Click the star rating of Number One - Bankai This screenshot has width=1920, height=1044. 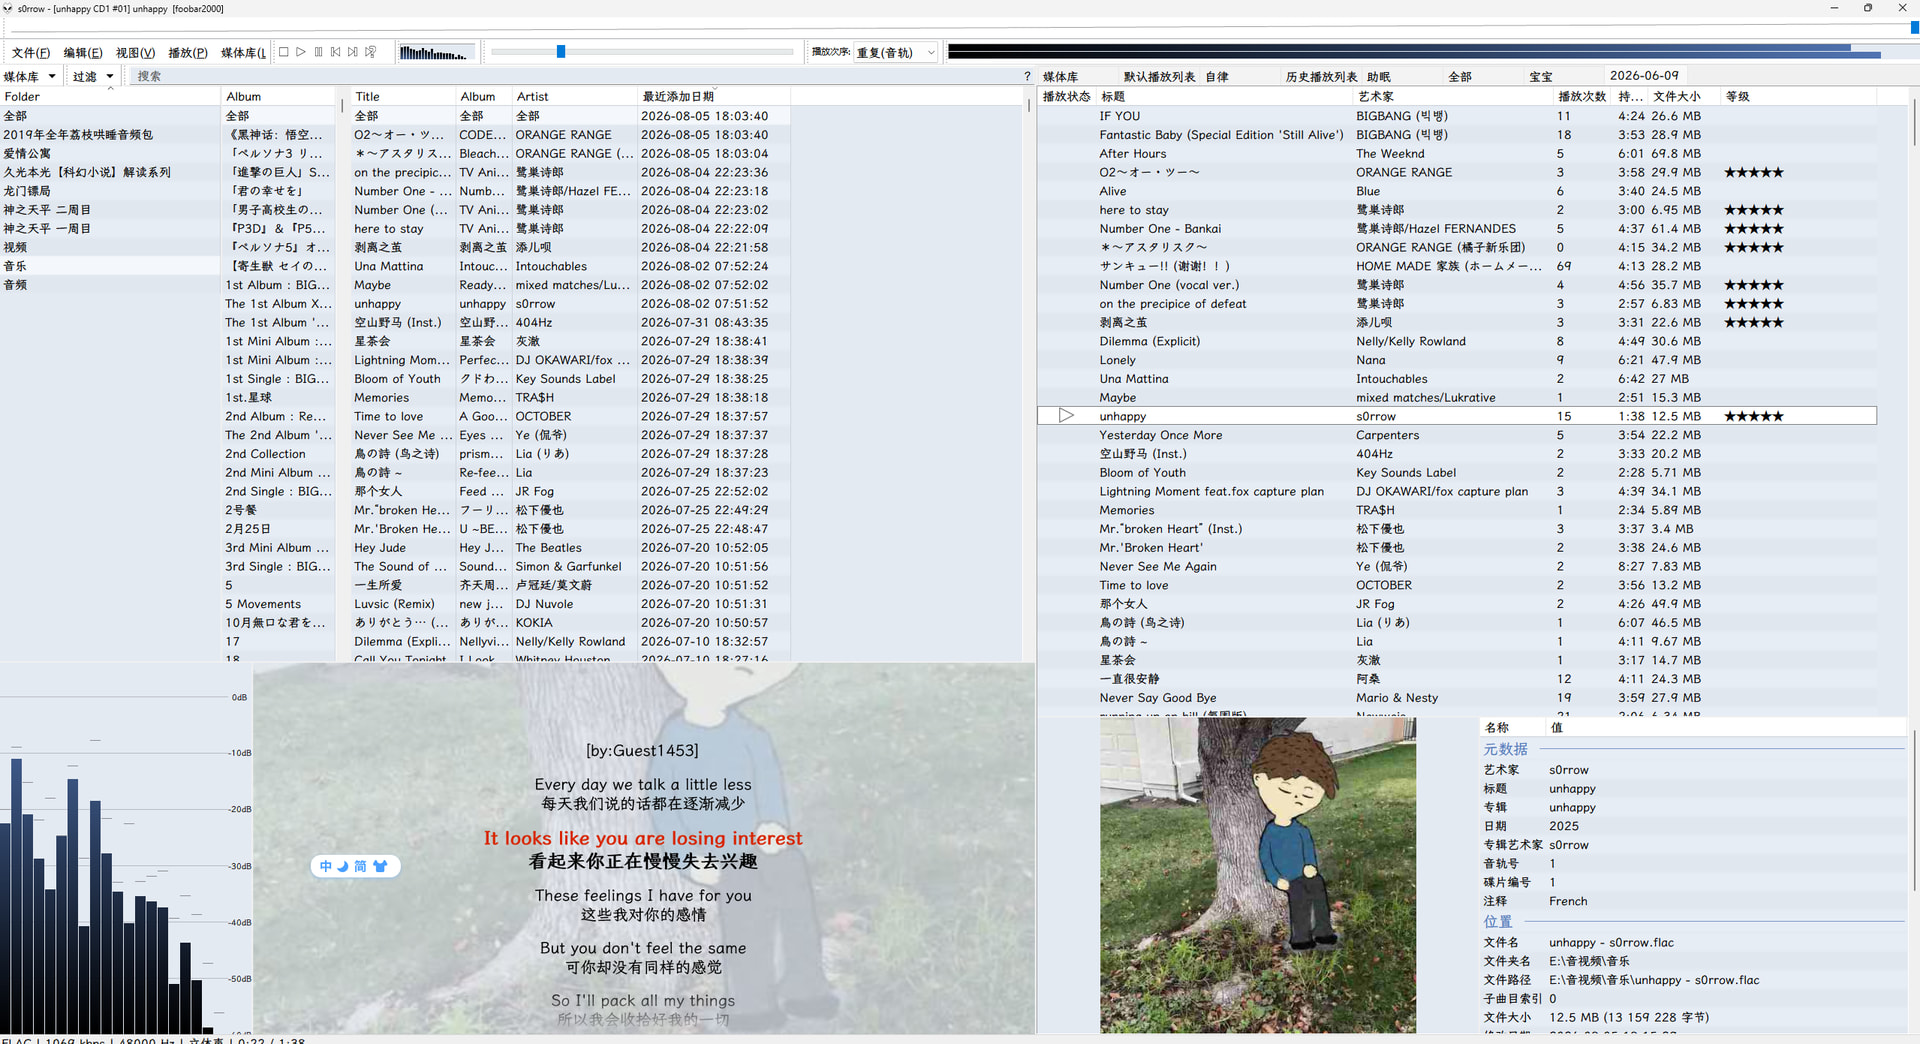click(x=1754, y=229)
